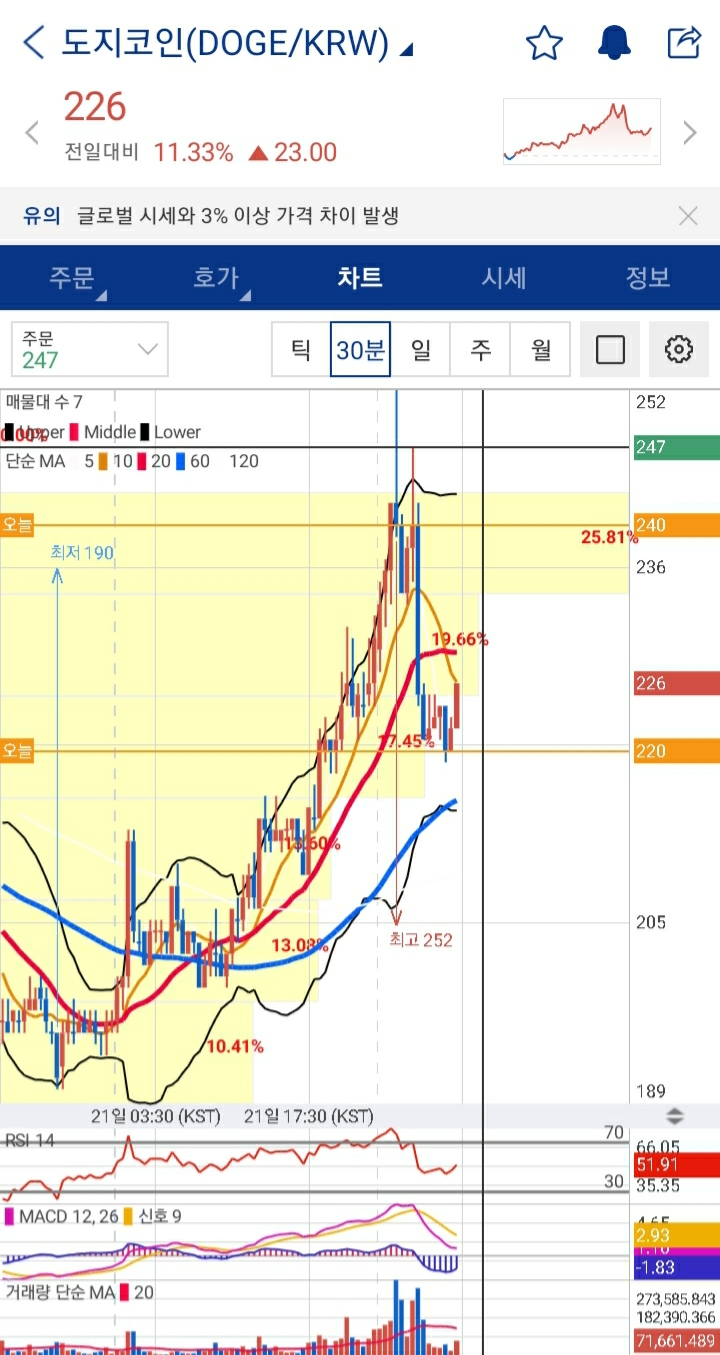Image resolution: width=720 pixels, height=1355 pixels.
Task: Tap the 71,661.489 volume value tag
Action: (x=676, y=1342)
